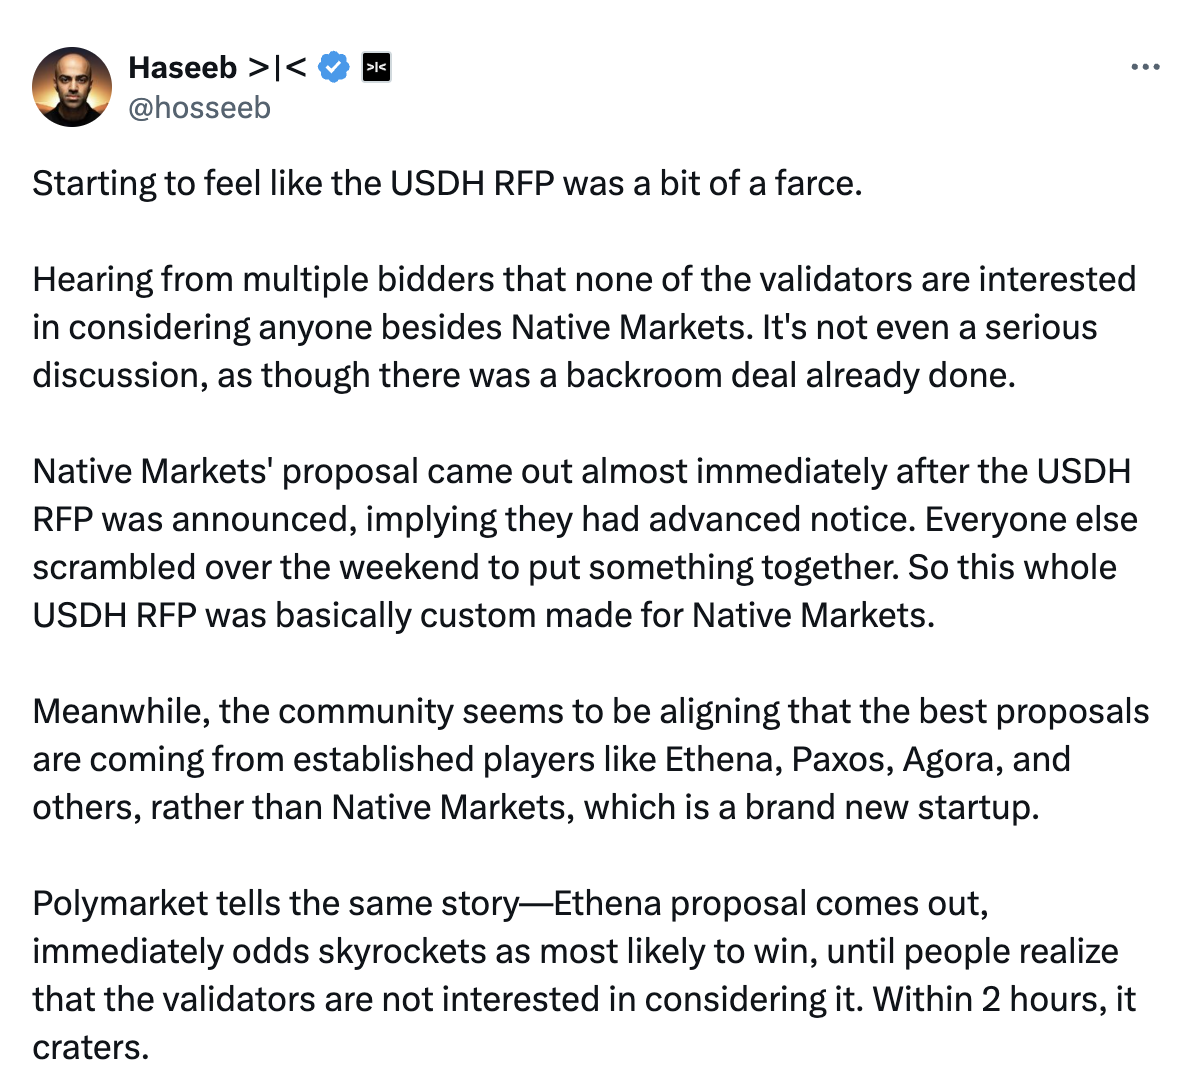1186x1090 pixels.
Task: Click the phrase 'USDH RFP' in the first line
Action: click(x=471, y=183)
